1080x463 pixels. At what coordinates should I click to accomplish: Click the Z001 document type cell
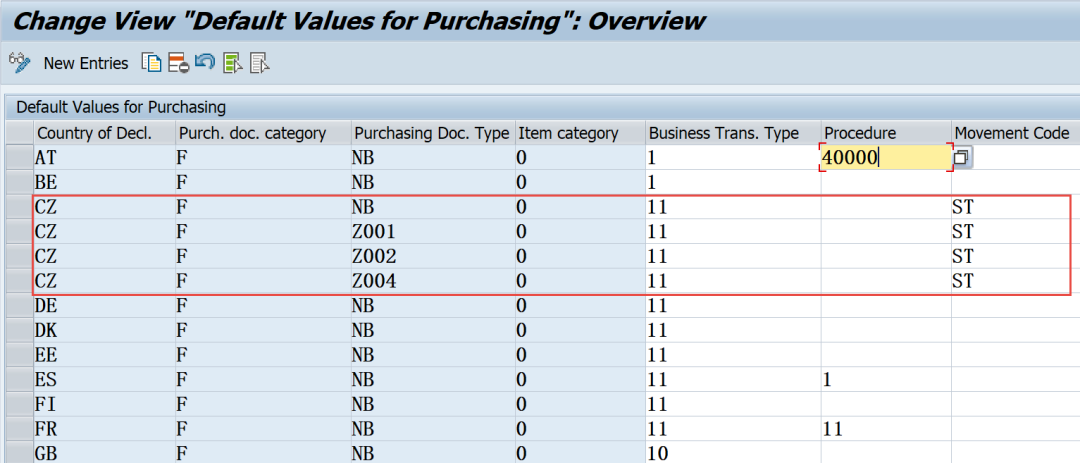[433, 232]
